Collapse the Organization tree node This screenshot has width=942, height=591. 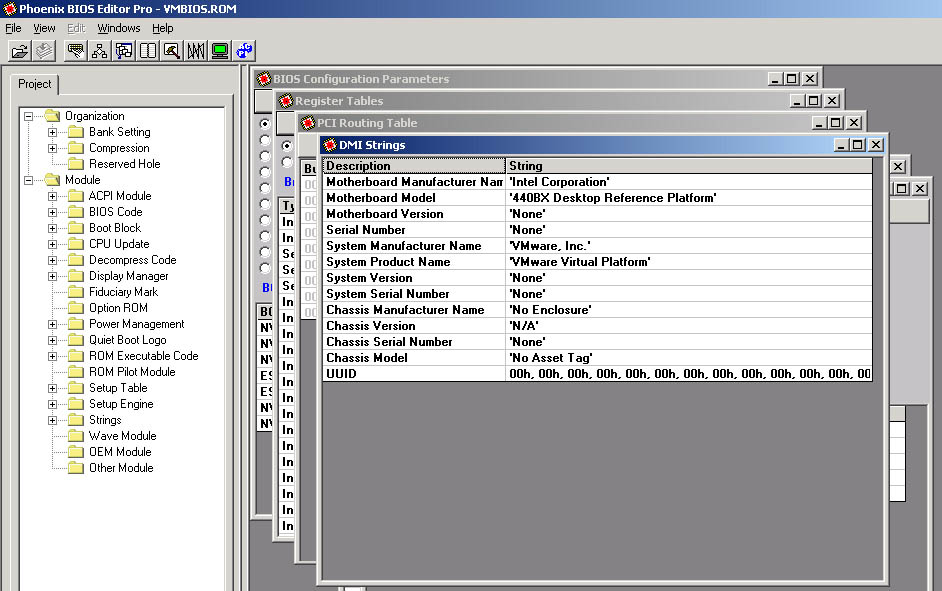click(x=29, y=116)
